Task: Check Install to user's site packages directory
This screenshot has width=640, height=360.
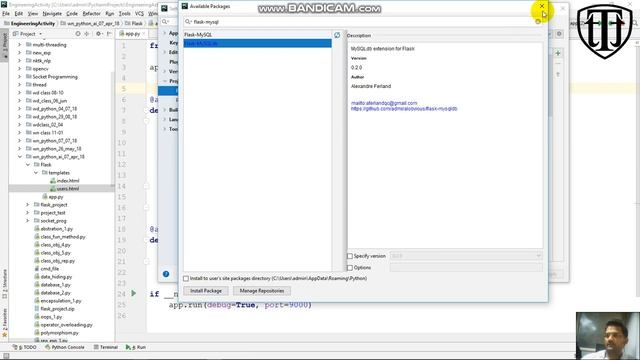Action: click(186, 278)
